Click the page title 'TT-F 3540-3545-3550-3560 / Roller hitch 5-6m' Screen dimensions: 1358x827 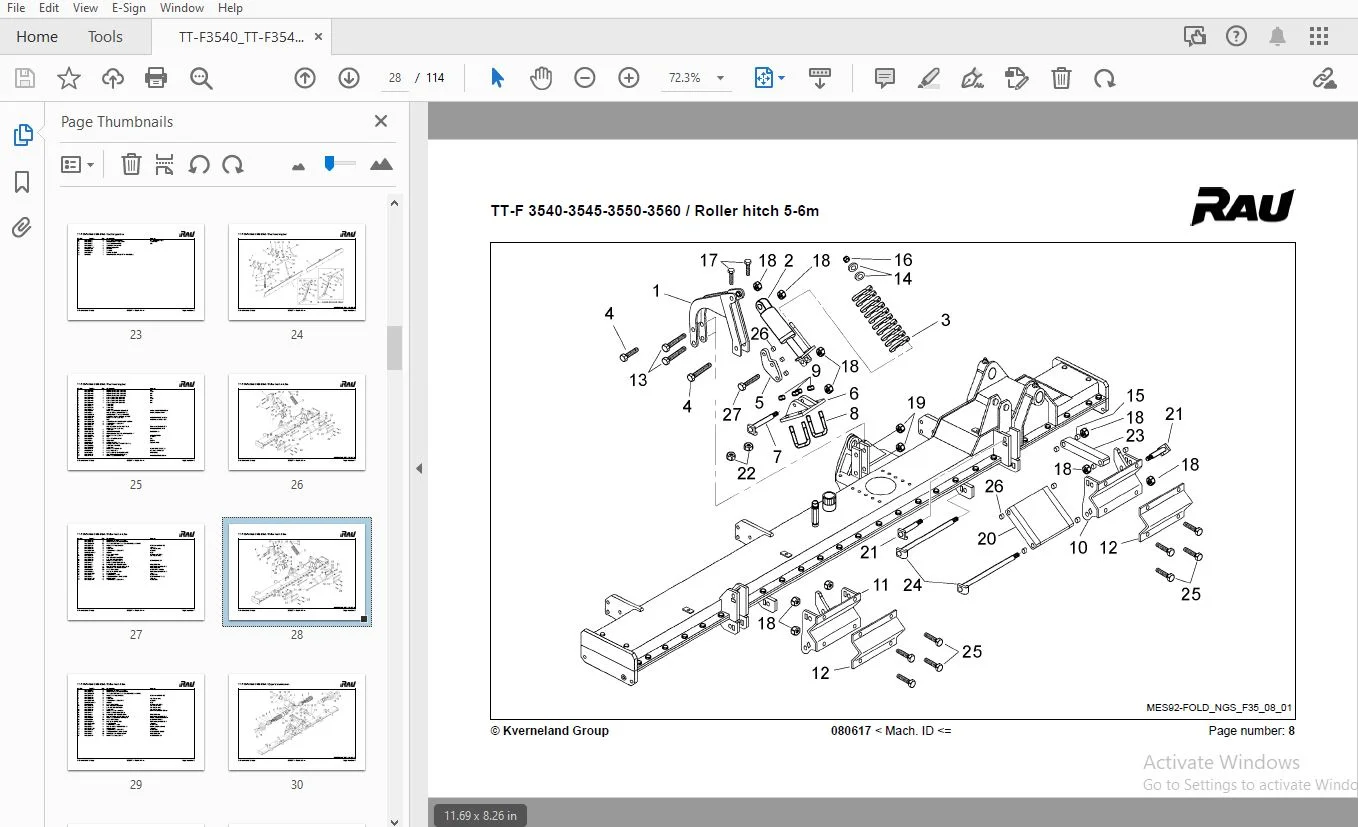pos(655,211)
